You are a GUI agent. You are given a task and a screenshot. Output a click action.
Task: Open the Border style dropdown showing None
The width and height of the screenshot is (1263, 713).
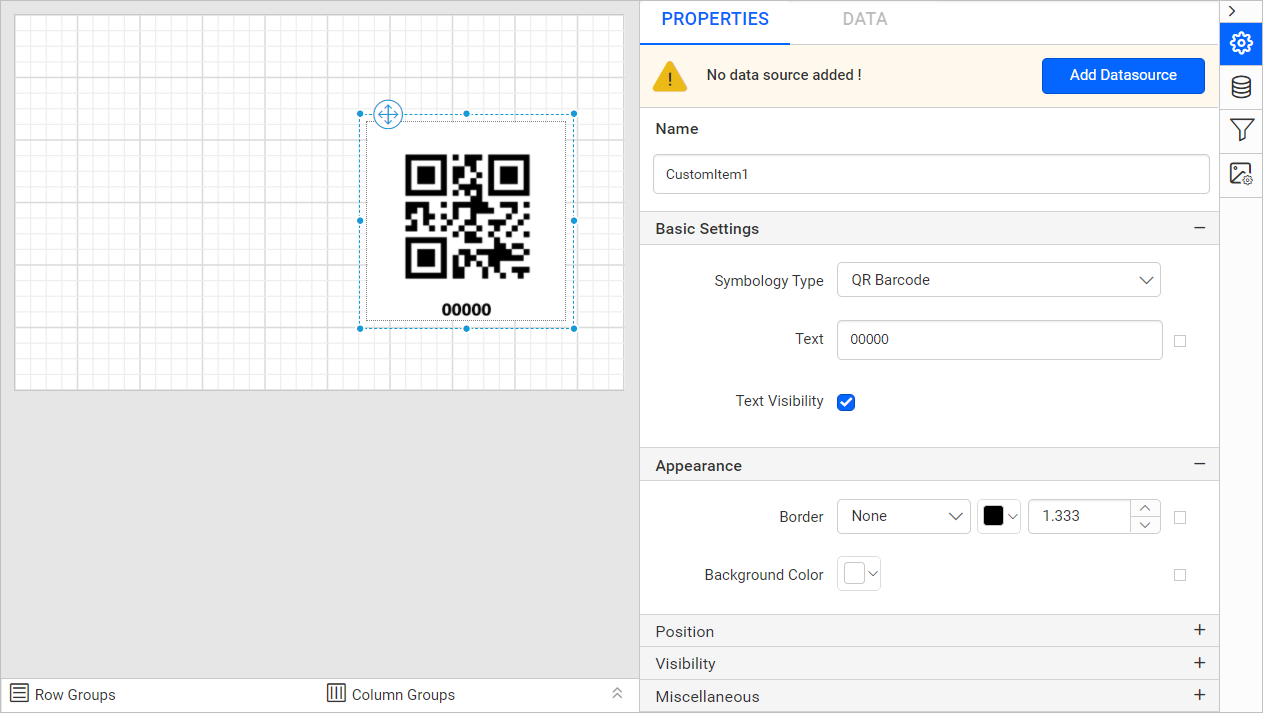click(904, 516)
